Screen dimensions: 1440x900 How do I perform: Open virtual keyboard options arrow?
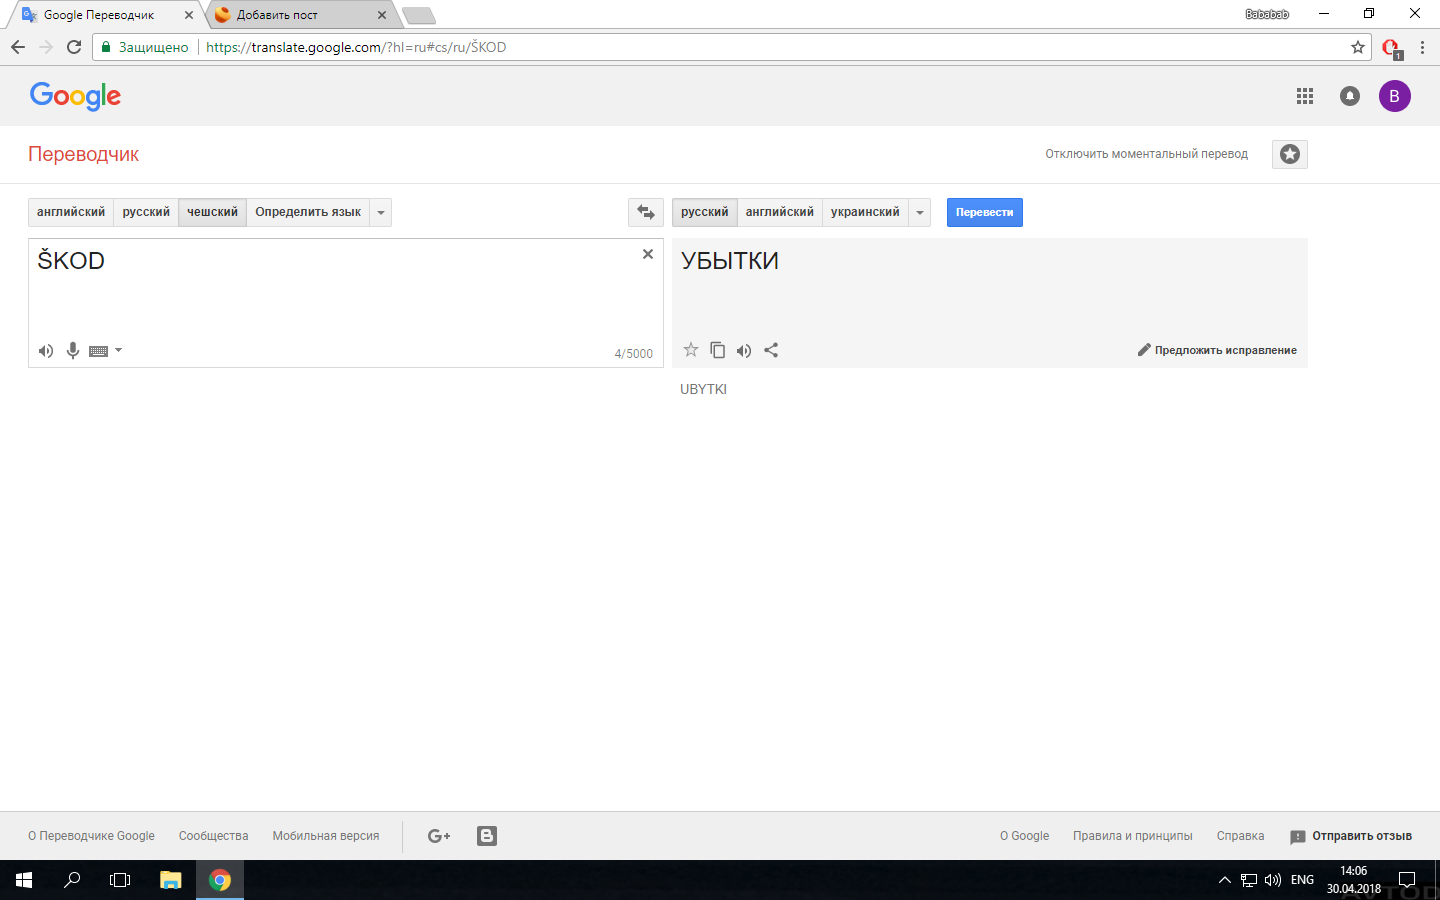[119, 350]
